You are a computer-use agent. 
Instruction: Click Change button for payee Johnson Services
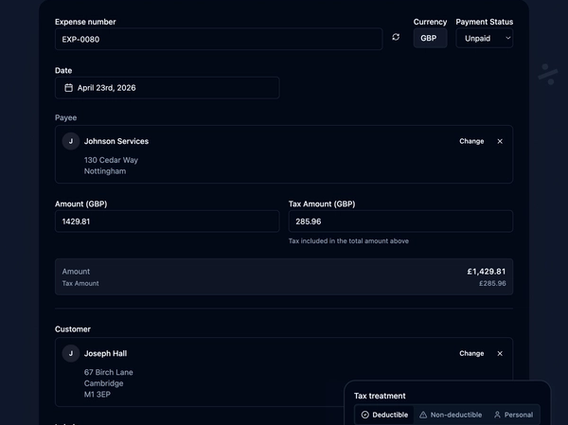pos(472,141)
